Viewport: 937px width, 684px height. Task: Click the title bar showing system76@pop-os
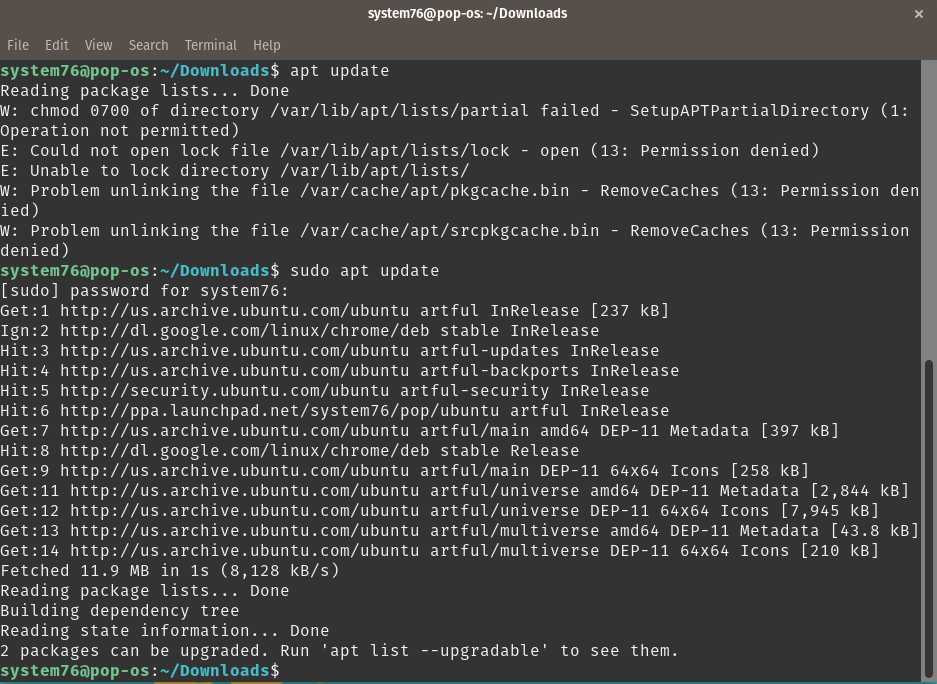[468, 14]
